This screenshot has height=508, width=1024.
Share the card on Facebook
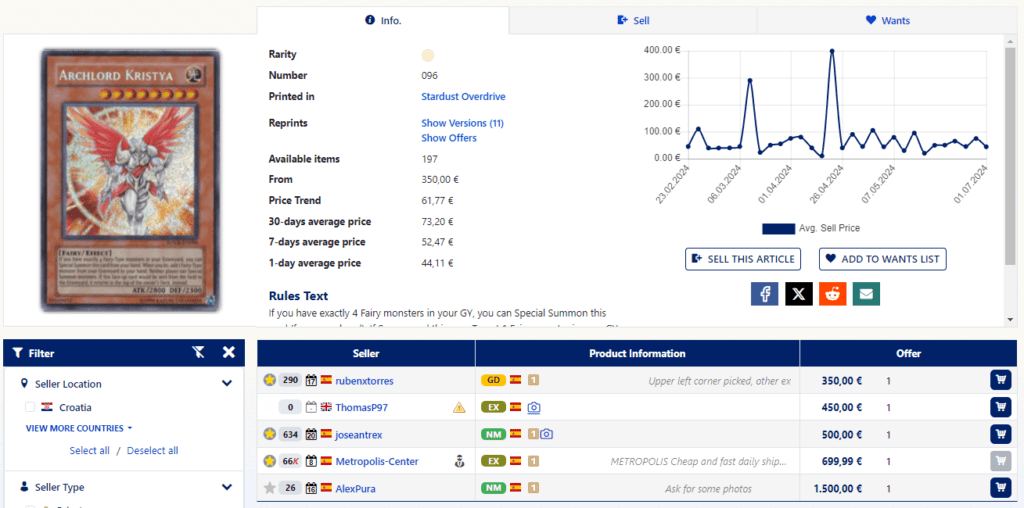pos(764,294)
